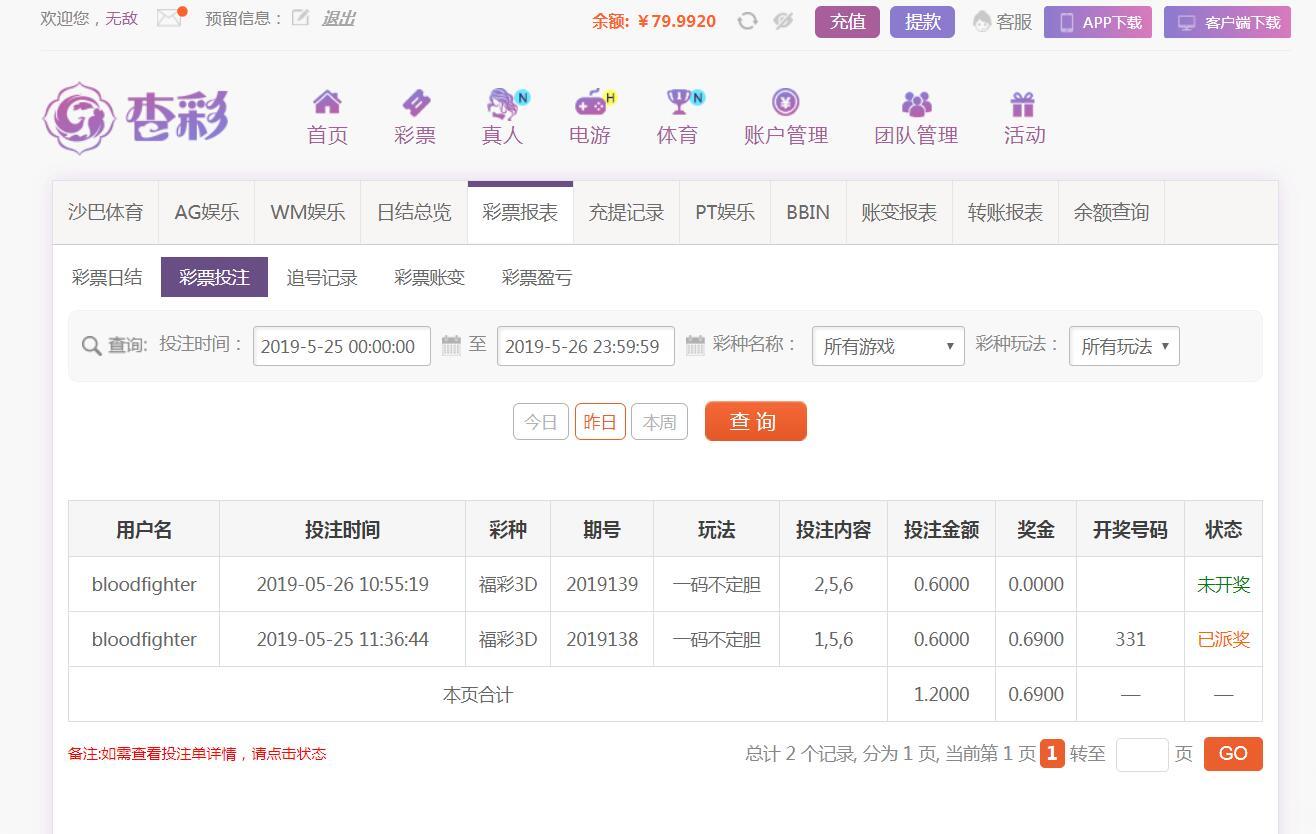Click the edit reserved message pencil icon

(x=300, y=18)
